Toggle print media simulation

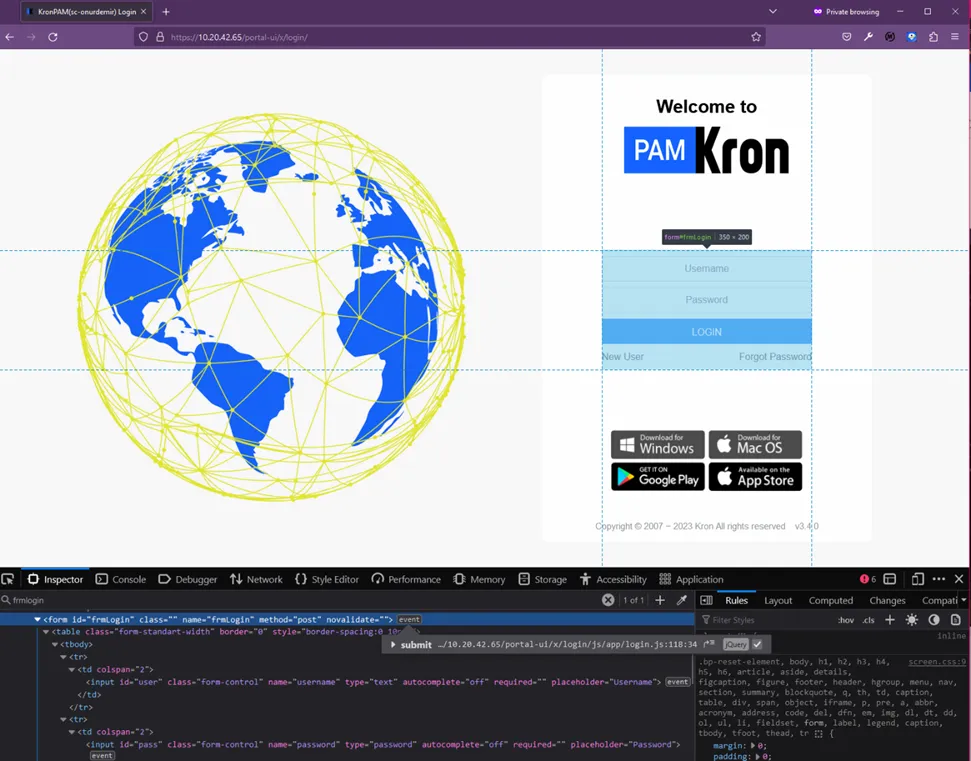click(x=956, y=620)
